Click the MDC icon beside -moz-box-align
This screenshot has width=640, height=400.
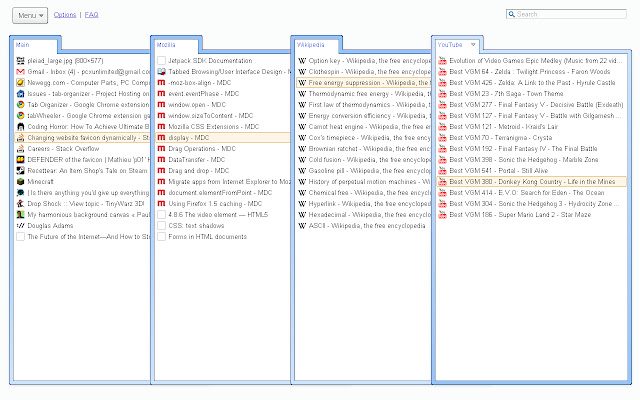pyautogui.click(x=162, y=83)
